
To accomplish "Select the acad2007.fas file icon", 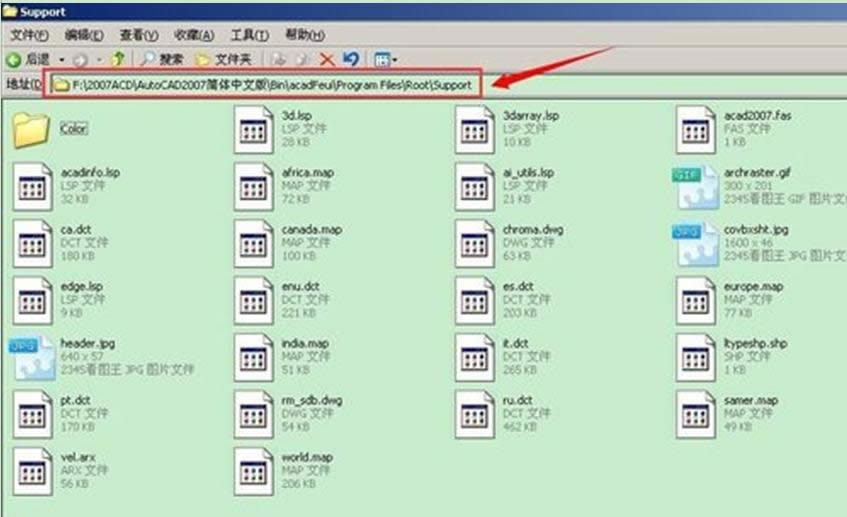I will pos(696,130).
